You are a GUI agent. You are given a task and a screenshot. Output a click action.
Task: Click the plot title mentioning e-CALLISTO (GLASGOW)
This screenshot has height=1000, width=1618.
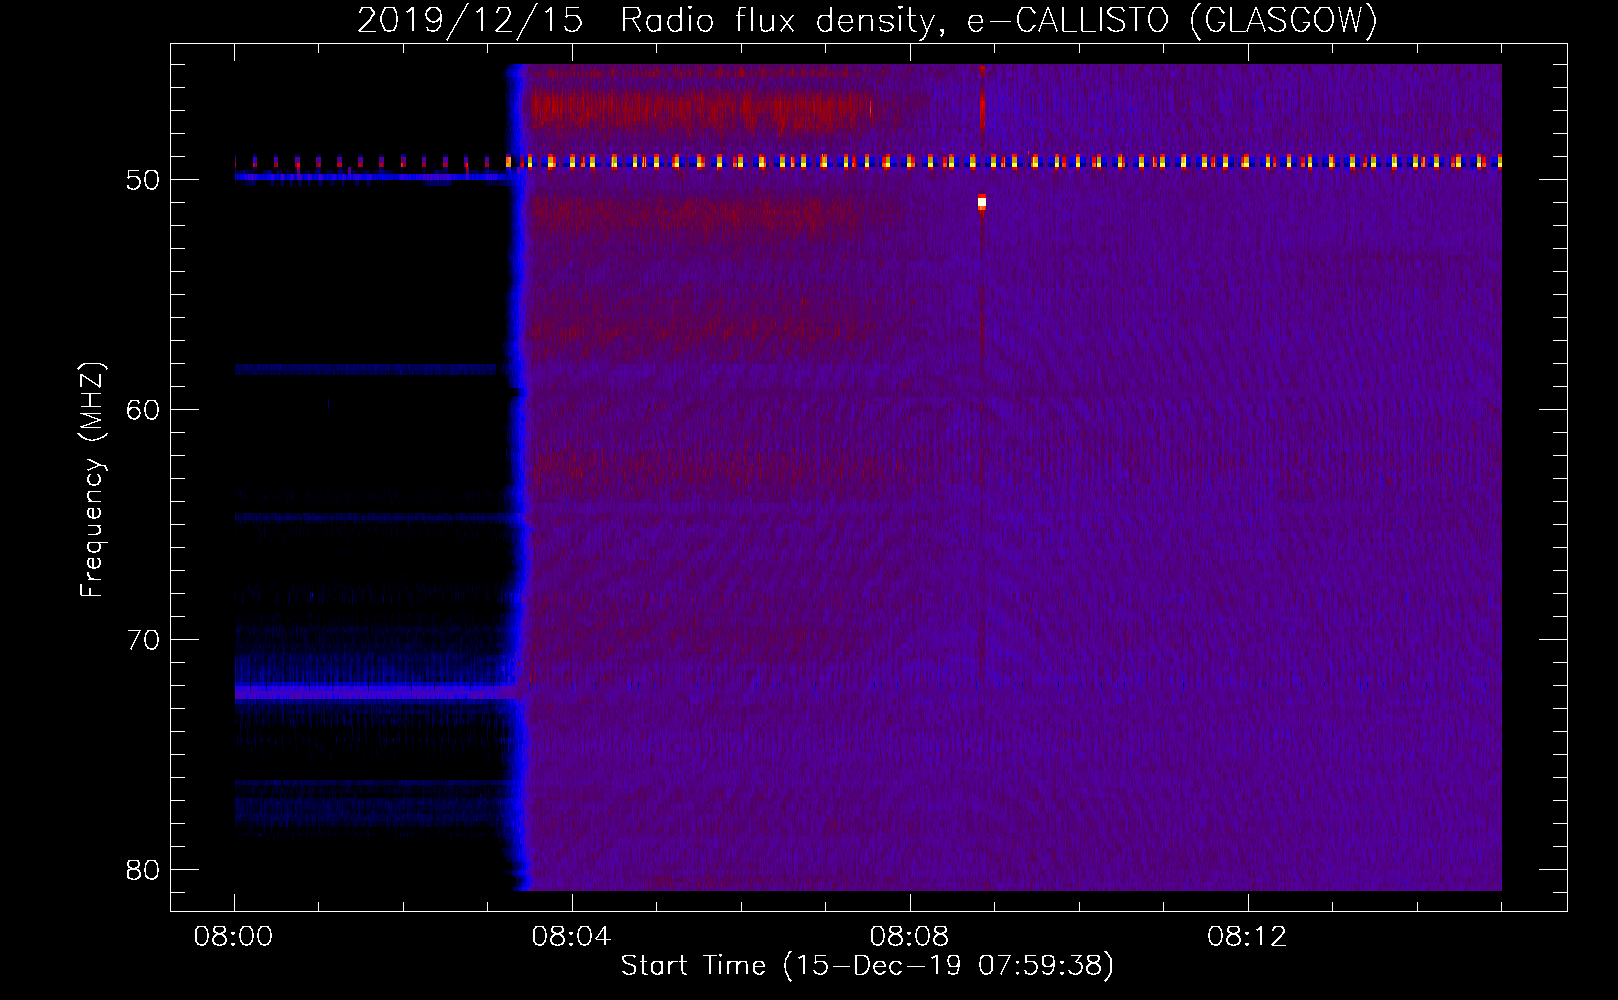click(x=867, y=20)
